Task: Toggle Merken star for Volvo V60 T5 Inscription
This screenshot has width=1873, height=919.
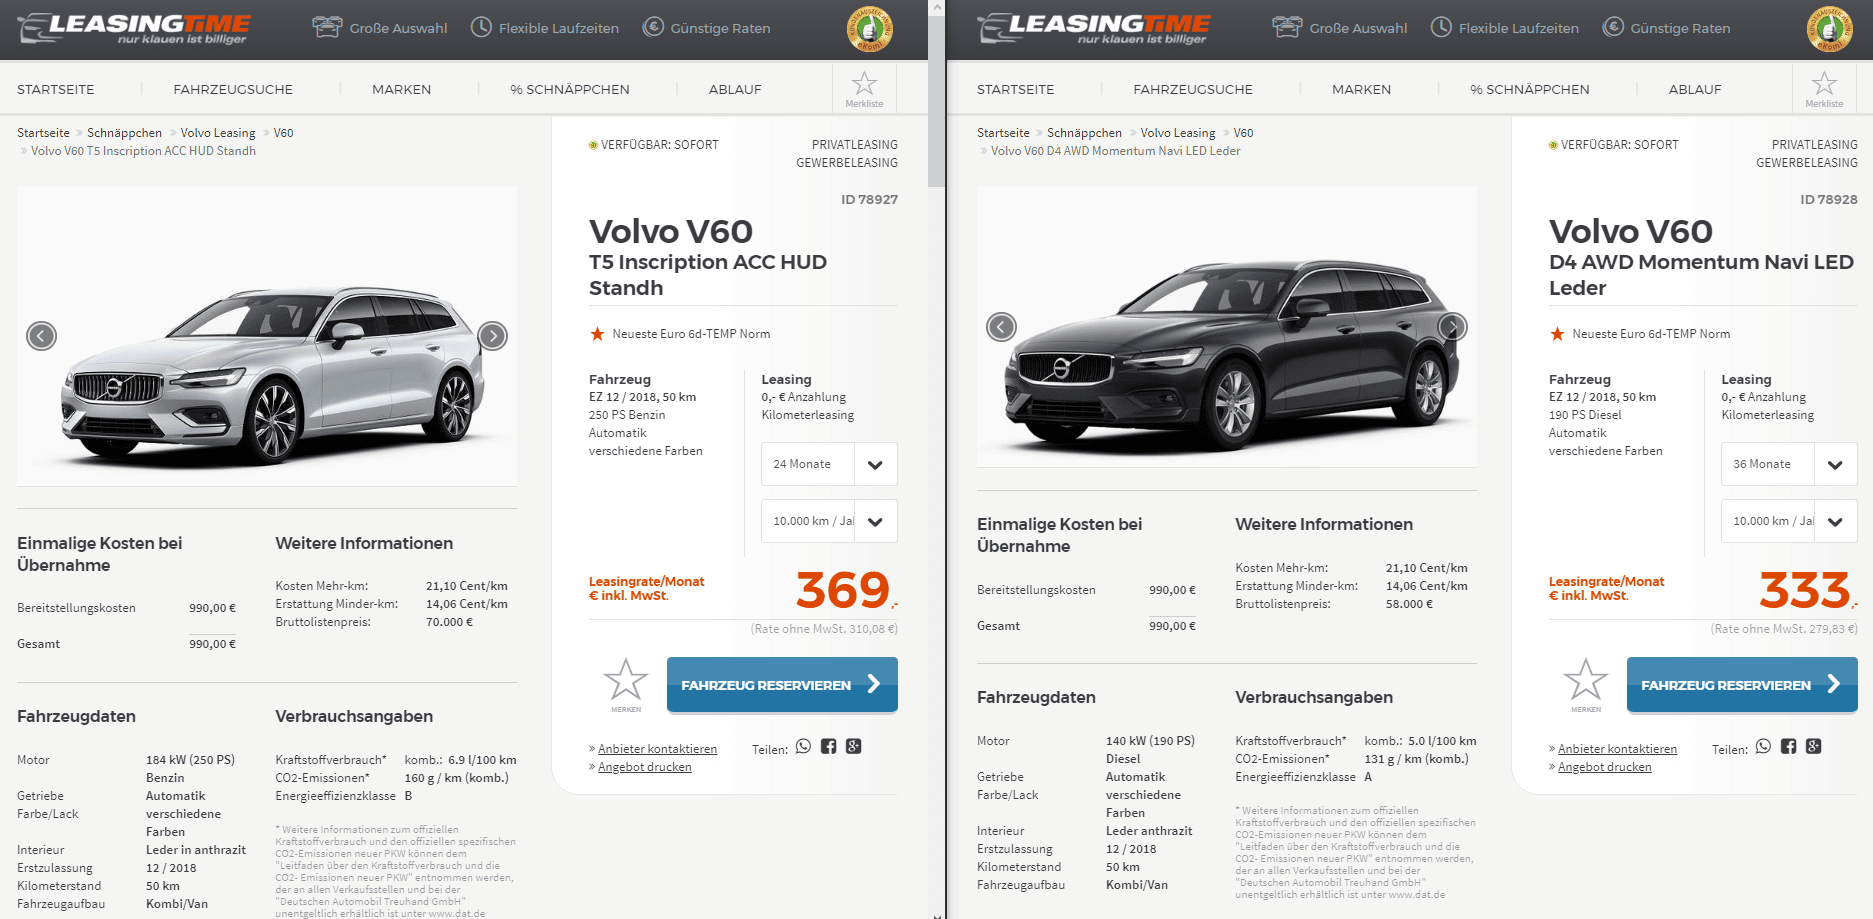Action: click(x=626, y=685)
